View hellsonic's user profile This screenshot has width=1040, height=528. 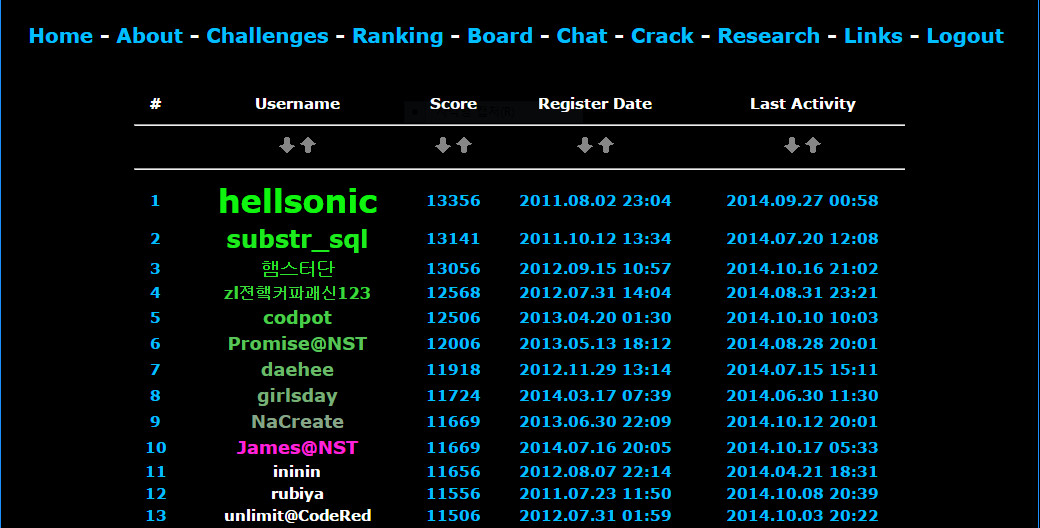[x=297, y=201]
